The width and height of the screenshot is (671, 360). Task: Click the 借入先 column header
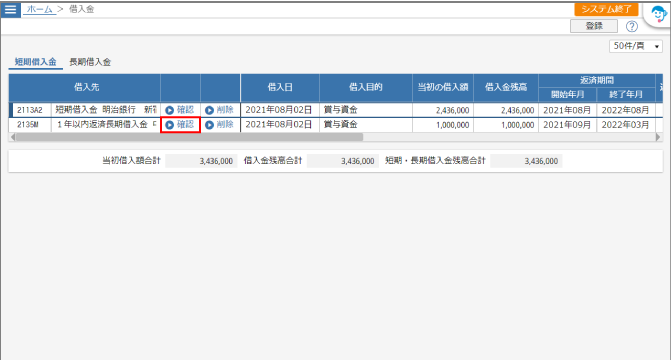[x=85, y=87]
